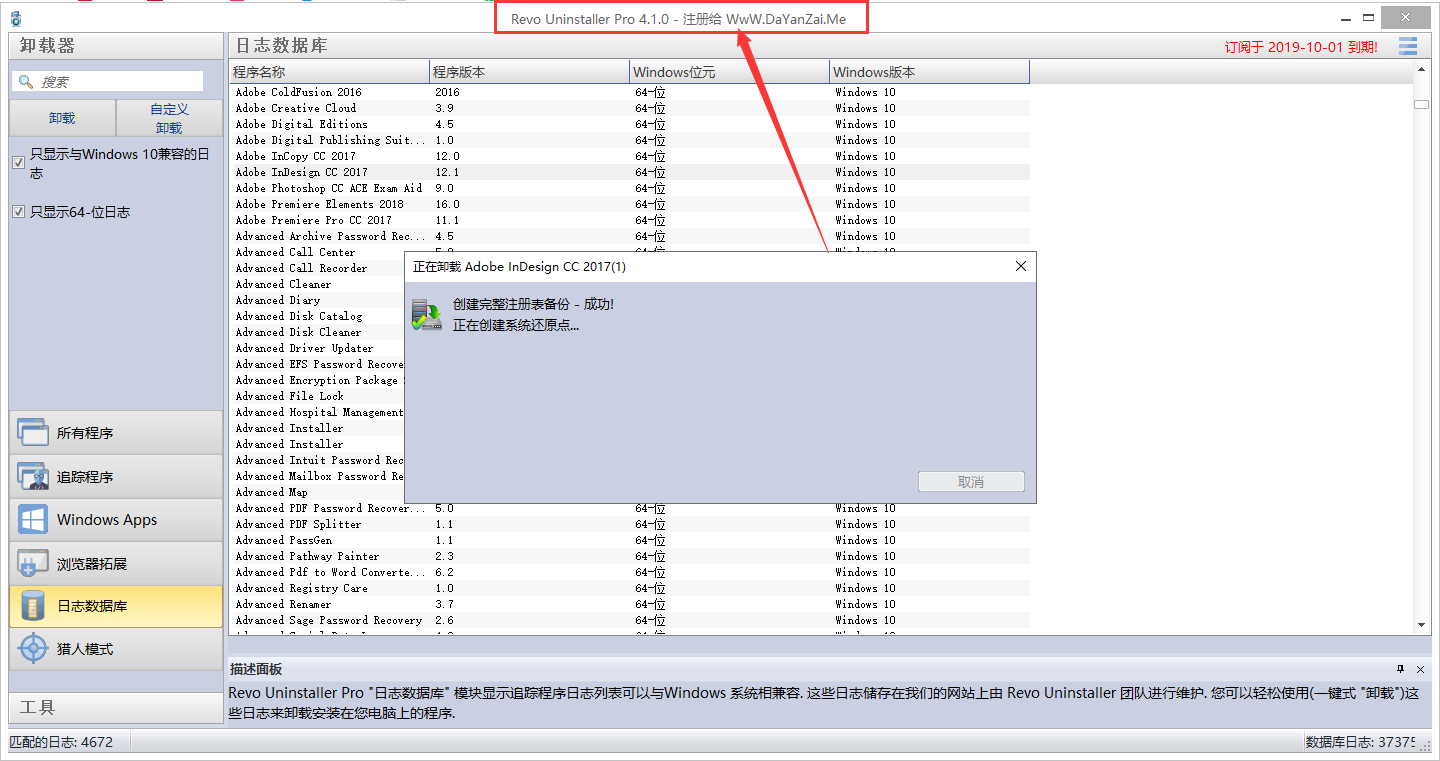This screenshot has height=761, width=1440.
Task: Open the Traced Programs (追踪程序) icon
Action: (33, 477)
